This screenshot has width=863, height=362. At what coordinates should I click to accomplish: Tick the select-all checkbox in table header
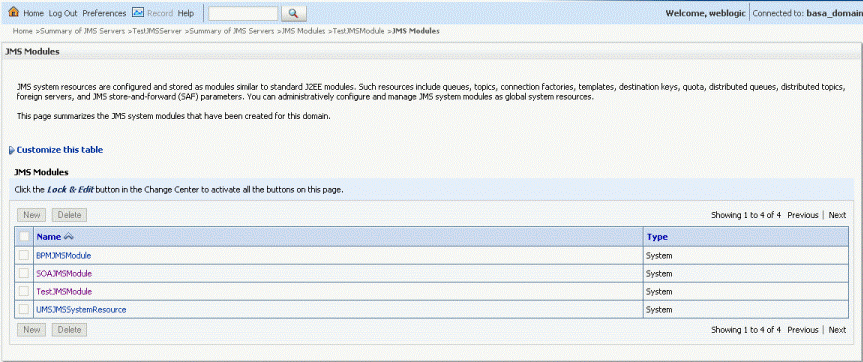click(x=24, y=237)
